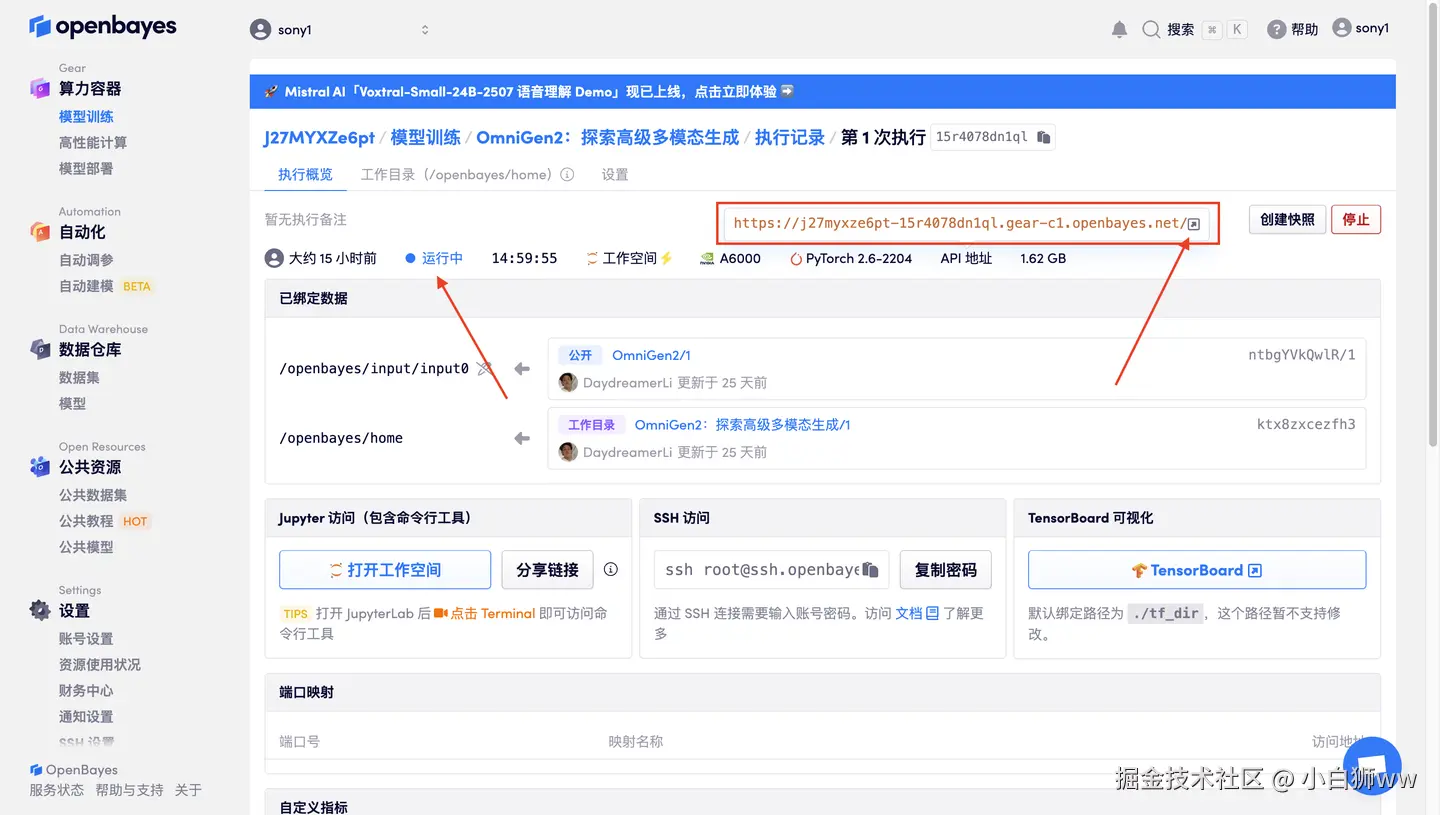
Task: Click DaydreamerLi avatar in the OmniGen2/1 row
Action: pos(568,382)
